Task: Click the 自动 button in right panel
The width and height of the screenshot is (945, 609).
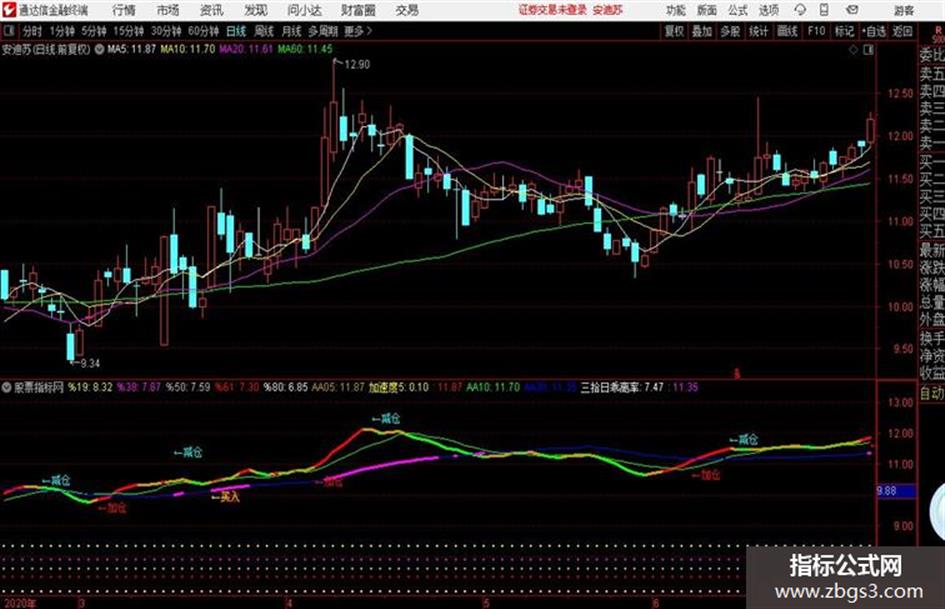Action: (x=932, y=393)
